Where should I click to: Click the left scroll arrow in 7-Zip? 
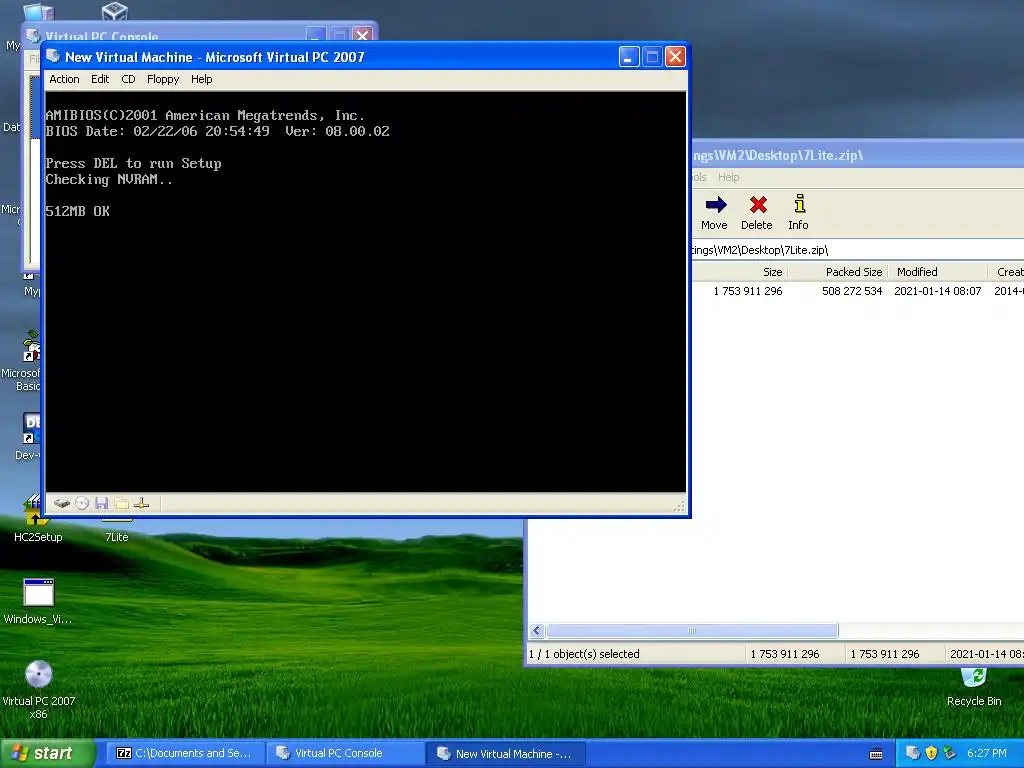537,631
